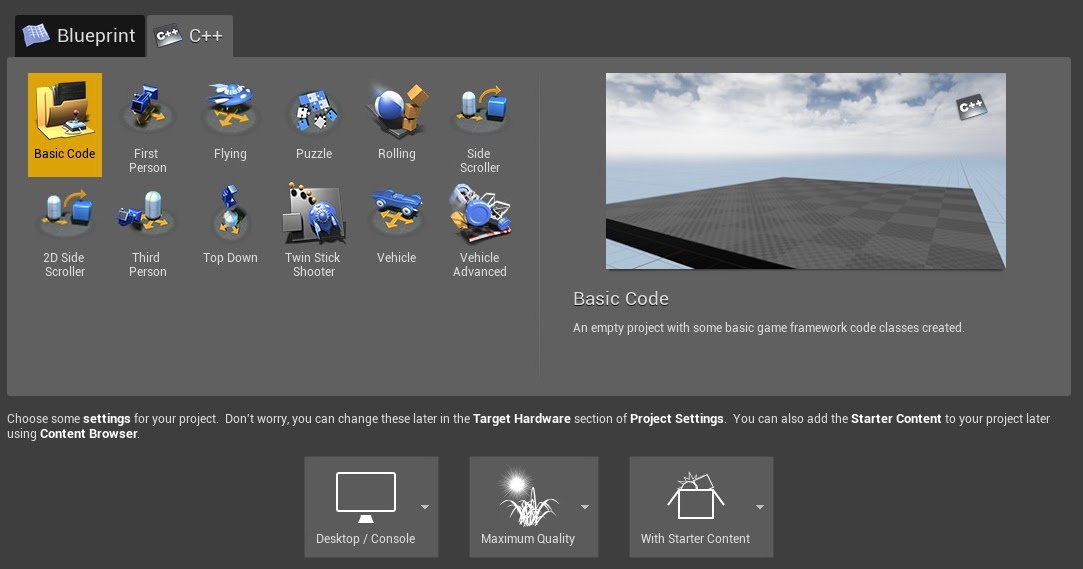
Task: Open the Maximum Quality dropdown arrow
Action: point(585,507)
